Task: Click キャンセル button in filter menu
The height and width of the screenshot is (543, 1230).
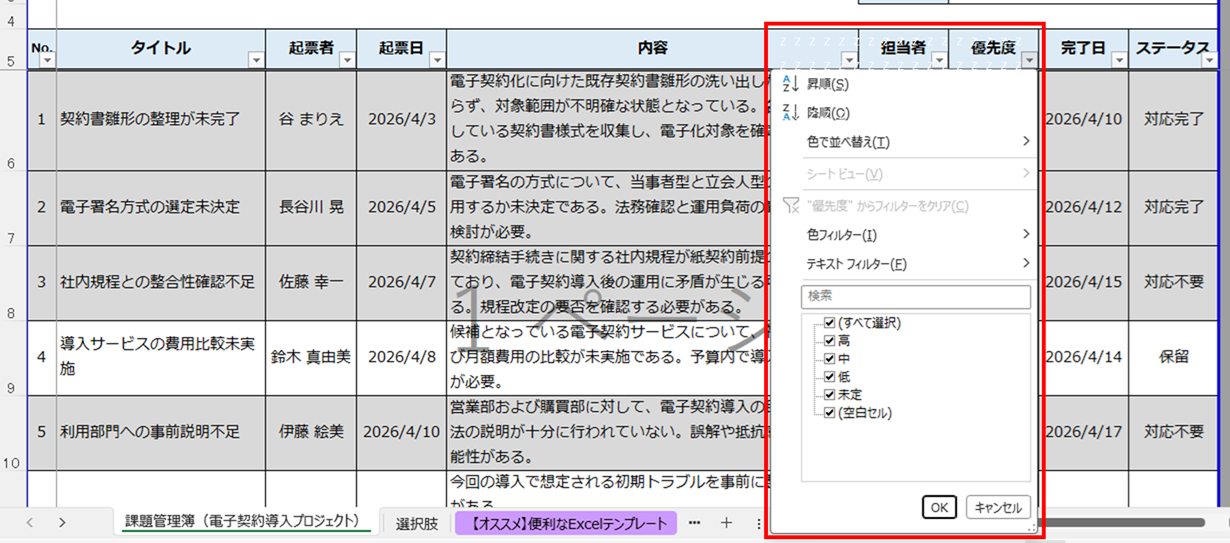Action: pos(998,507)
